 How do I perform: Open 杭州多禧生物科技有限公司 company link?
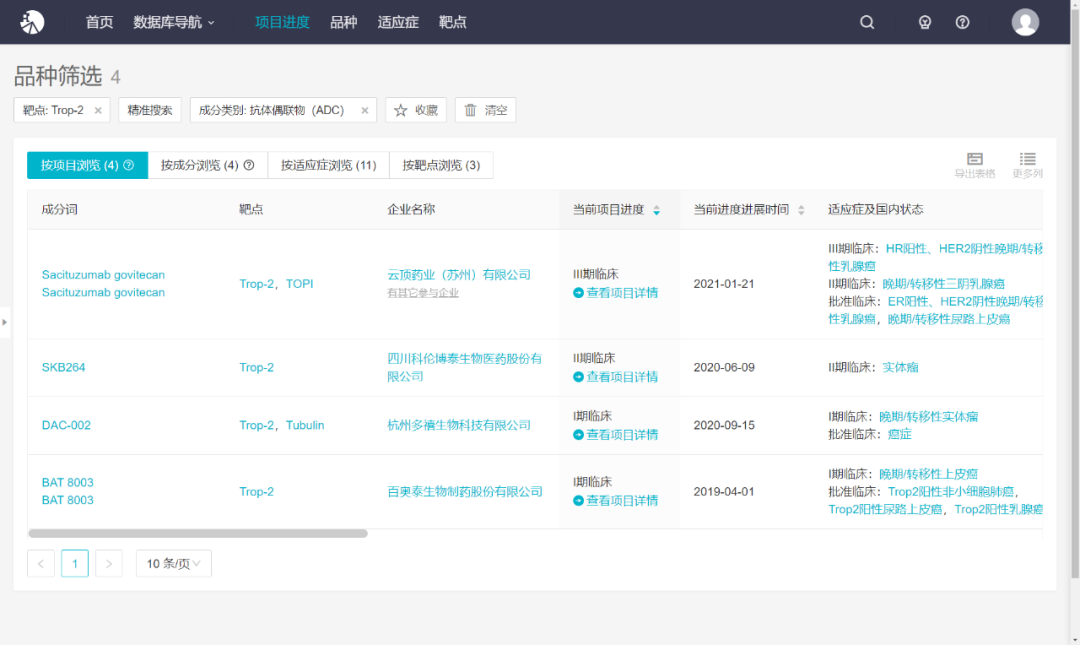pyautogui.click(x=459, y=425)
